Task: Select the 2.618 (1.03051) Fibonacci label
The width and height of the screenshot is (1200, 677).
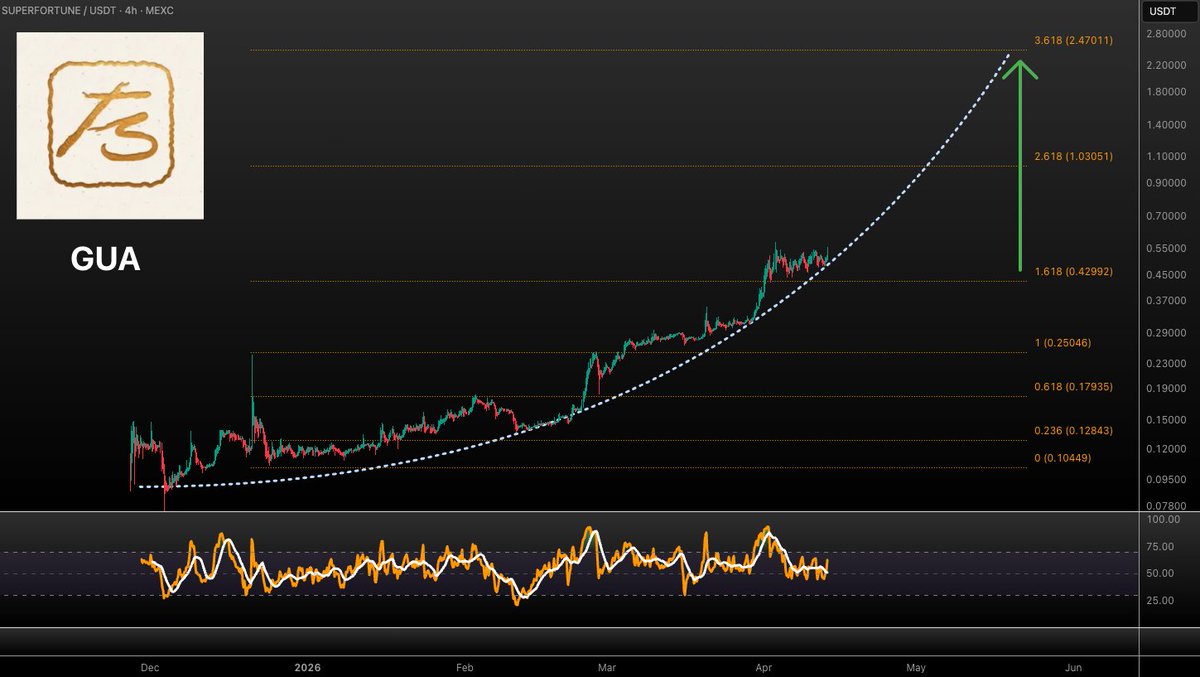Action: [1072, 157]
